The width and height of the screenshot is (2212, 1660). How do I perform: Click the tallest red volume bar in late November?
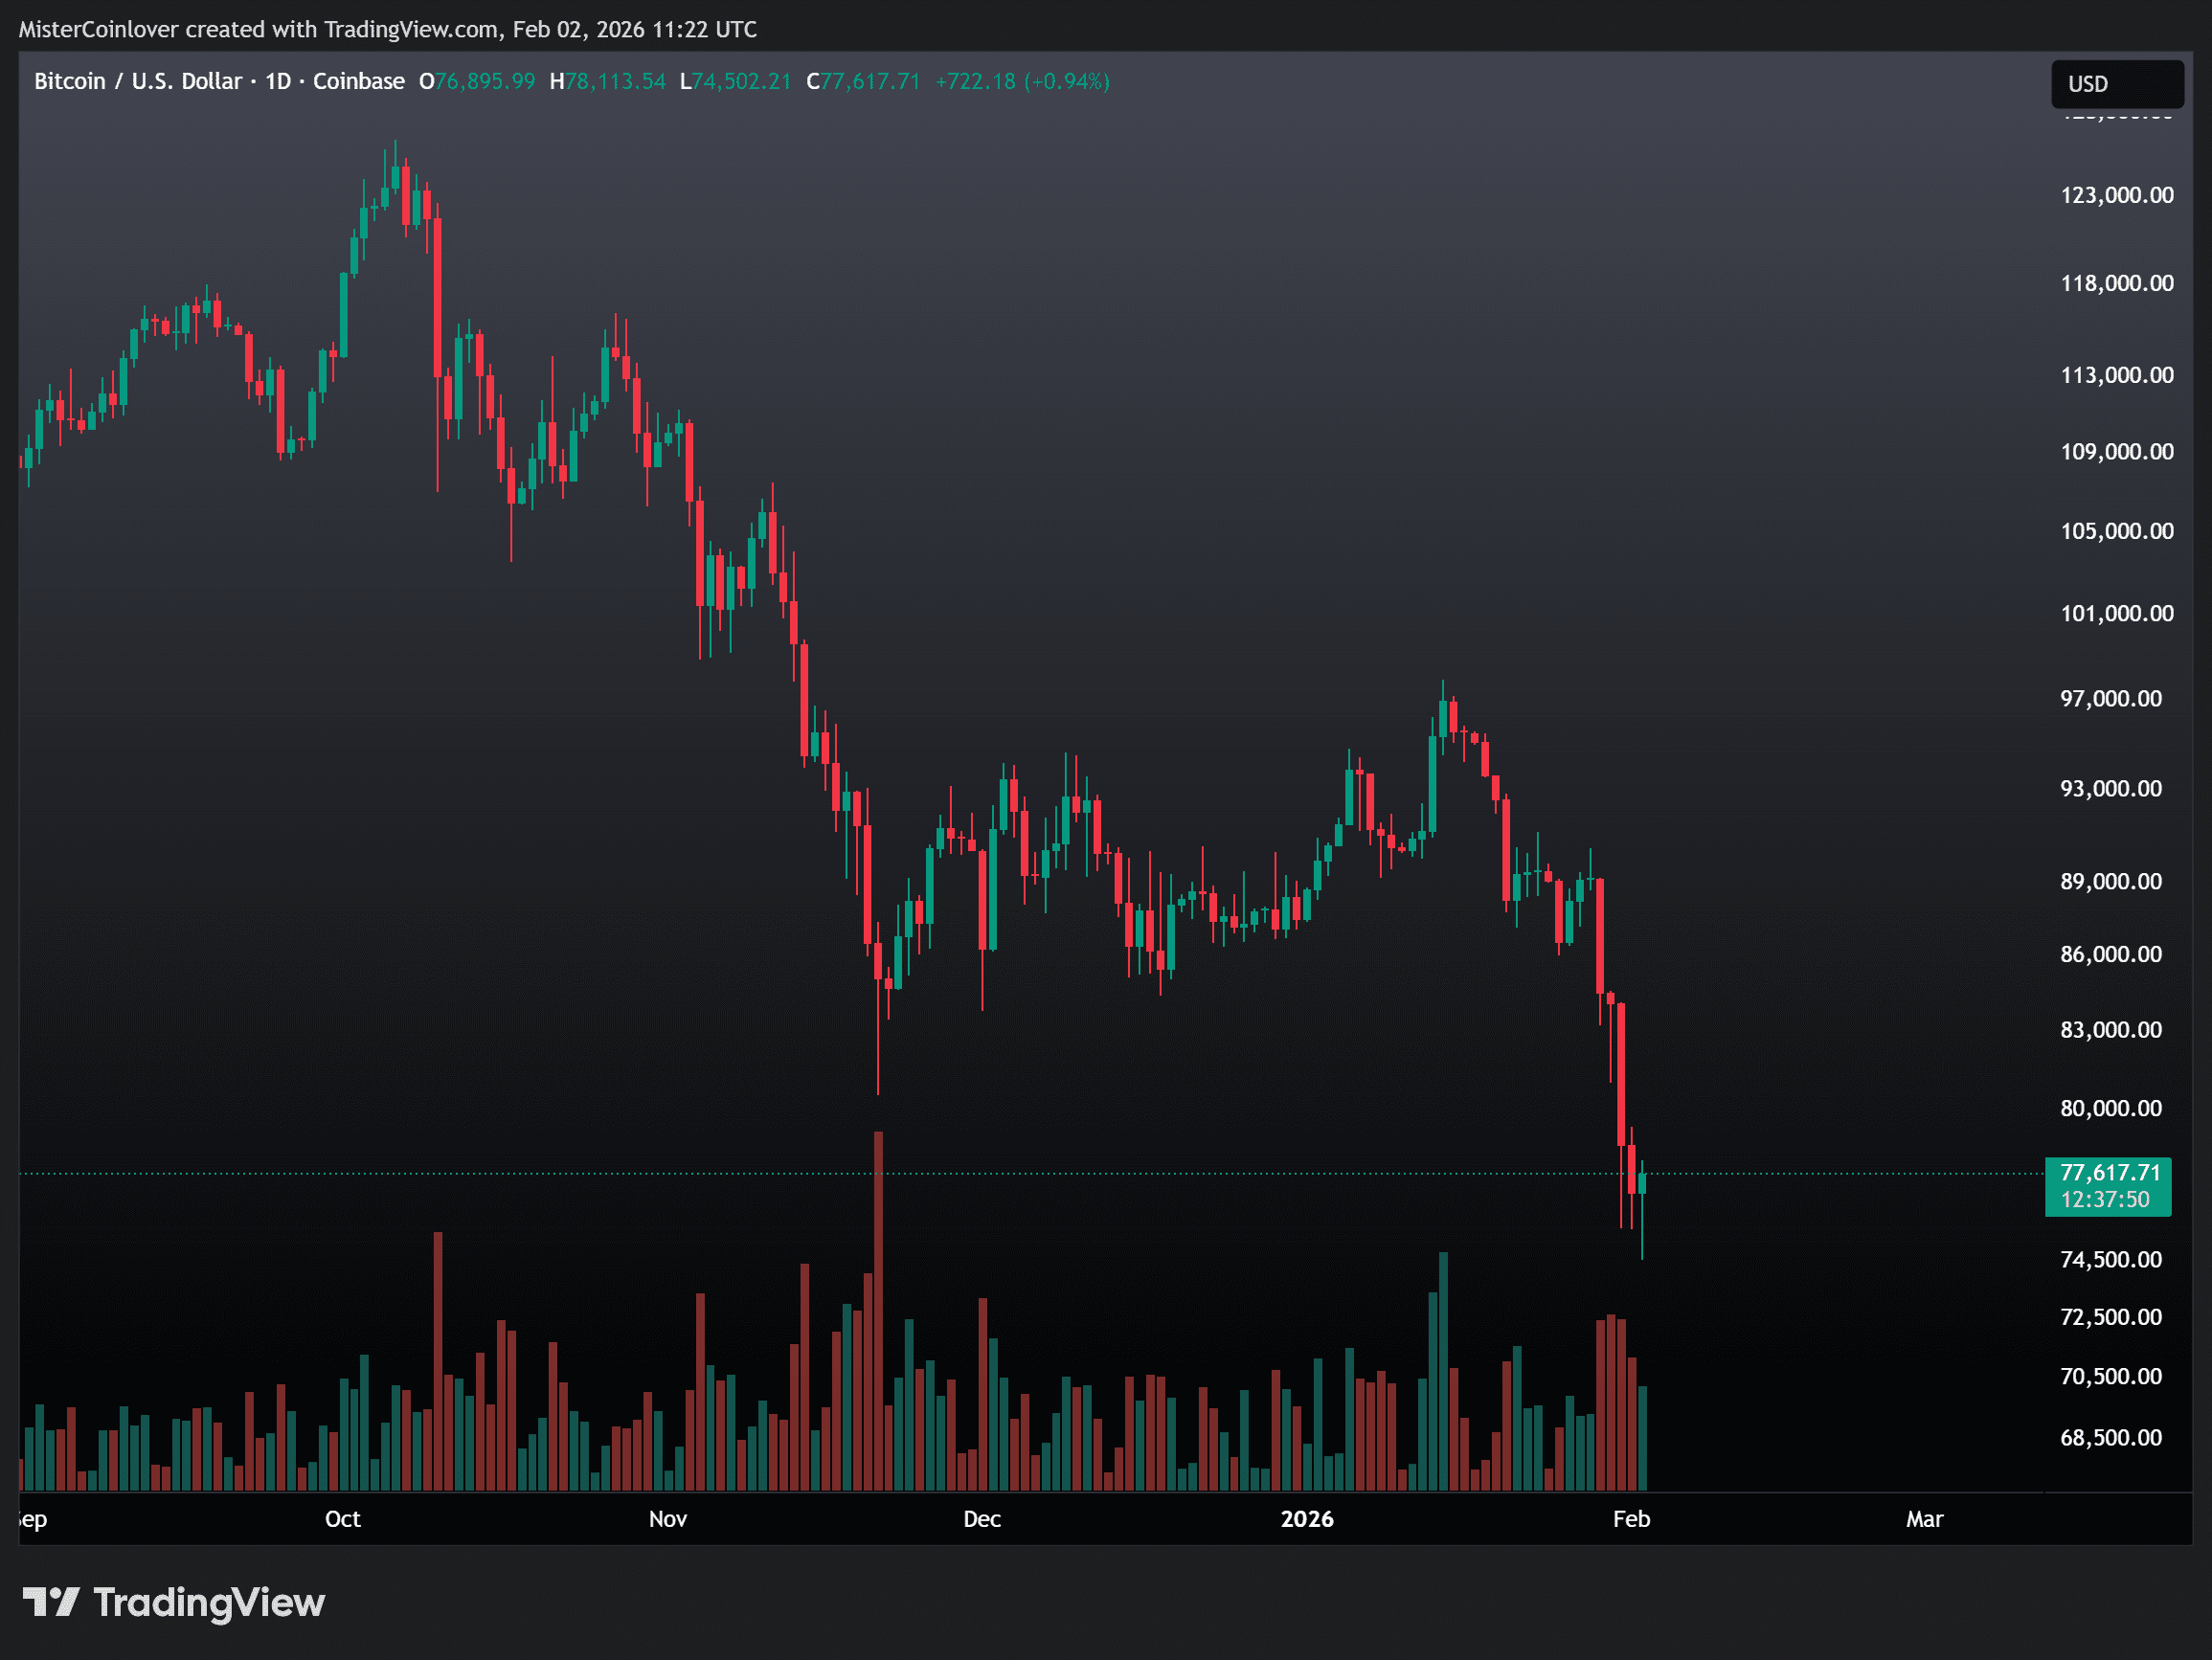click(x=878, y=1310)
